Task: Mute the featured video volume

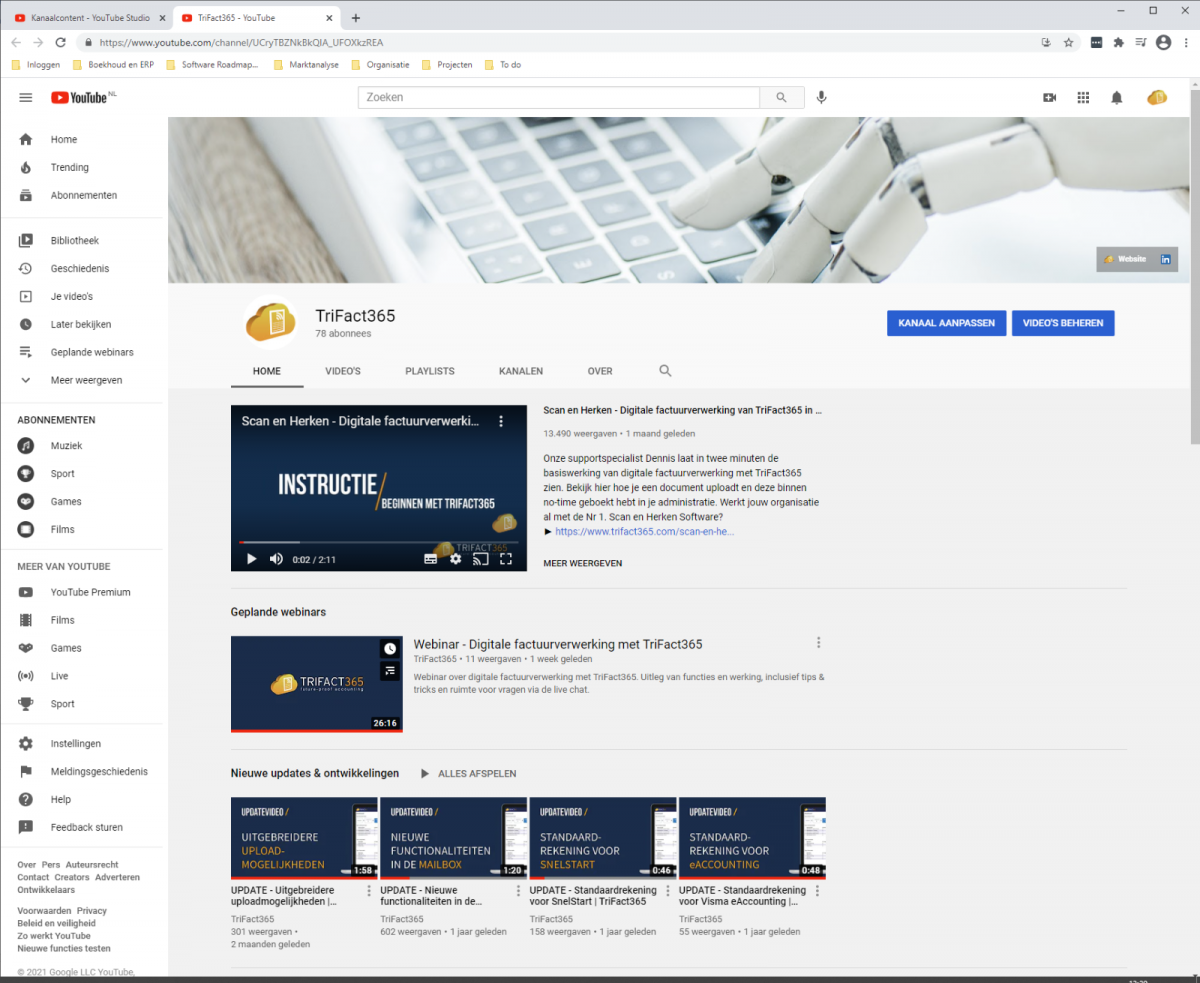Action: [x=276, y=559]
